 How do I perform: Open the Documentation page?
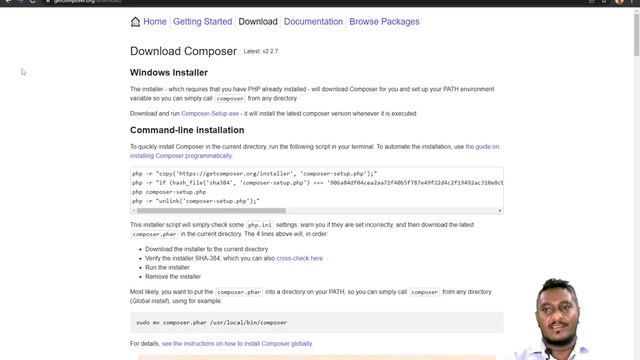pyautogui.click(x=313, y=22)
